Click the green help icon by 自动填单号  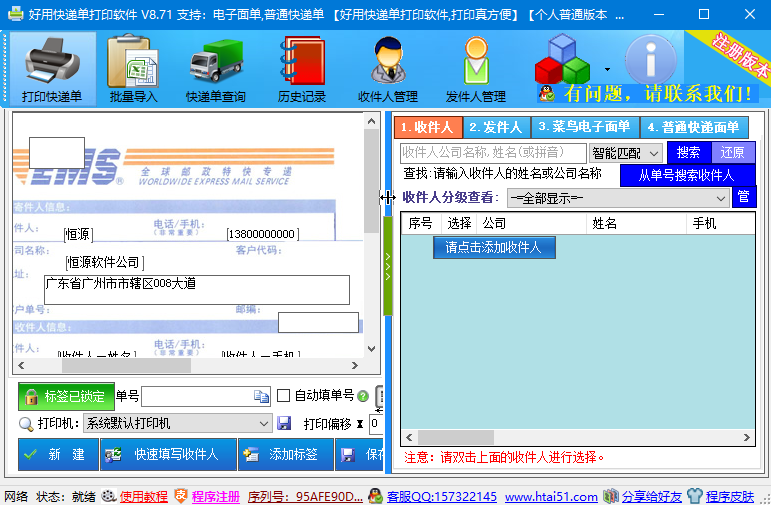coord(363,396)
